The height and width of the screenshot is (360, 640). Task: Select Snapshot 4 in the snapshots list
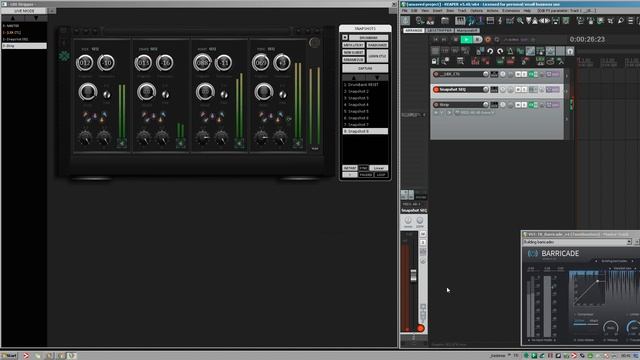point(365,105)
